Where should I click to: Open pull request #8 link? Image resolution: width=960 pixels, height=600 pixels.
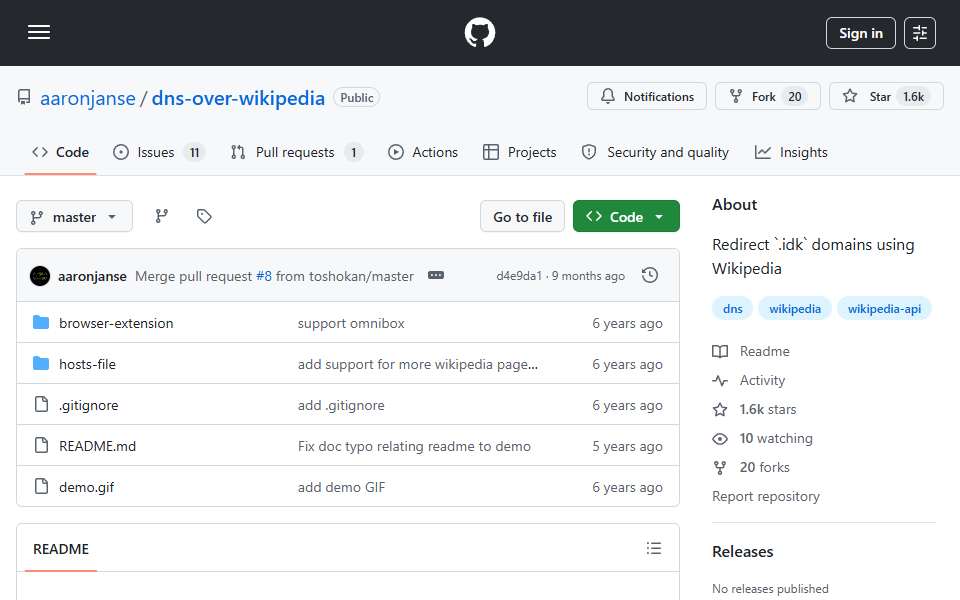coord(264,276)
